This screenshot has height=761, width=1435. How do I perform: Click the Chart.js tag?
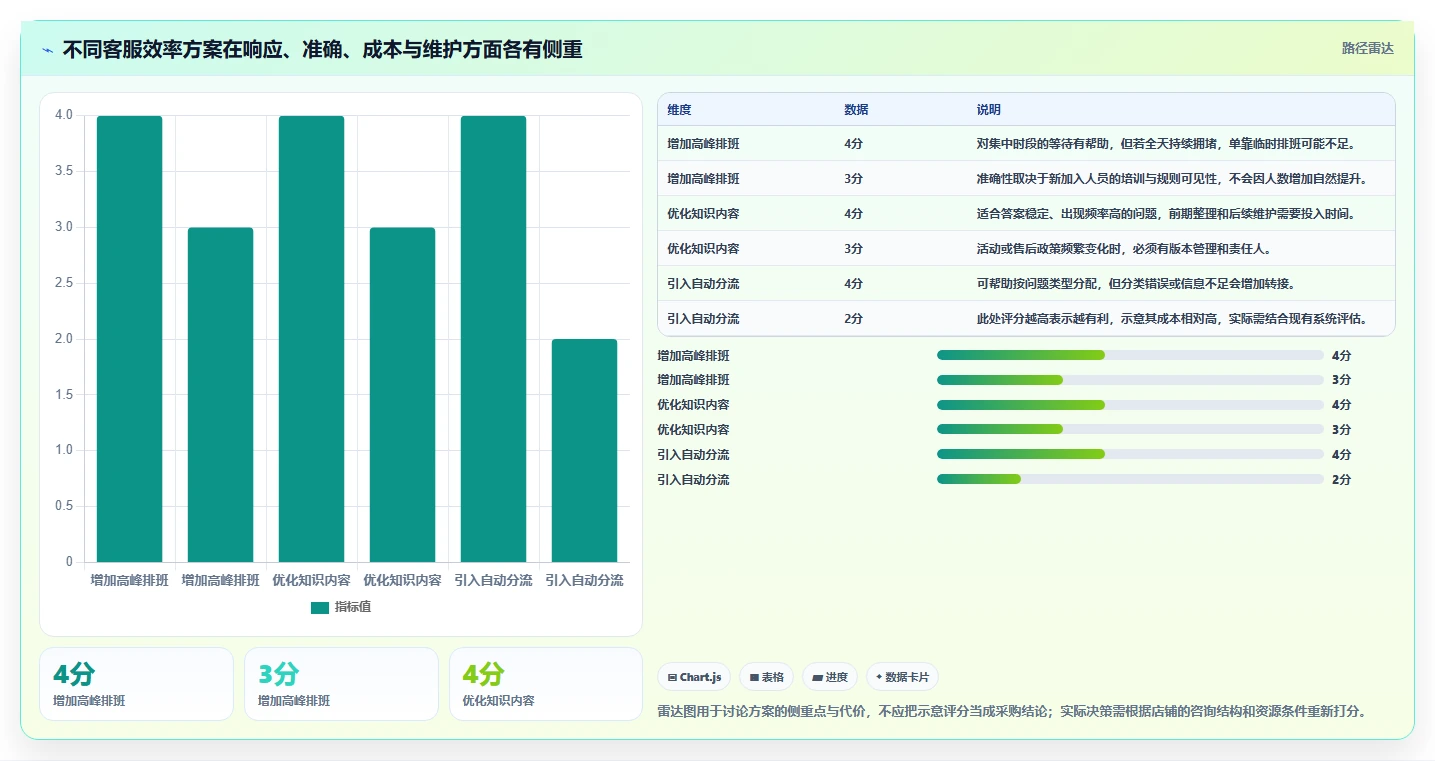[x=695, y=677]
